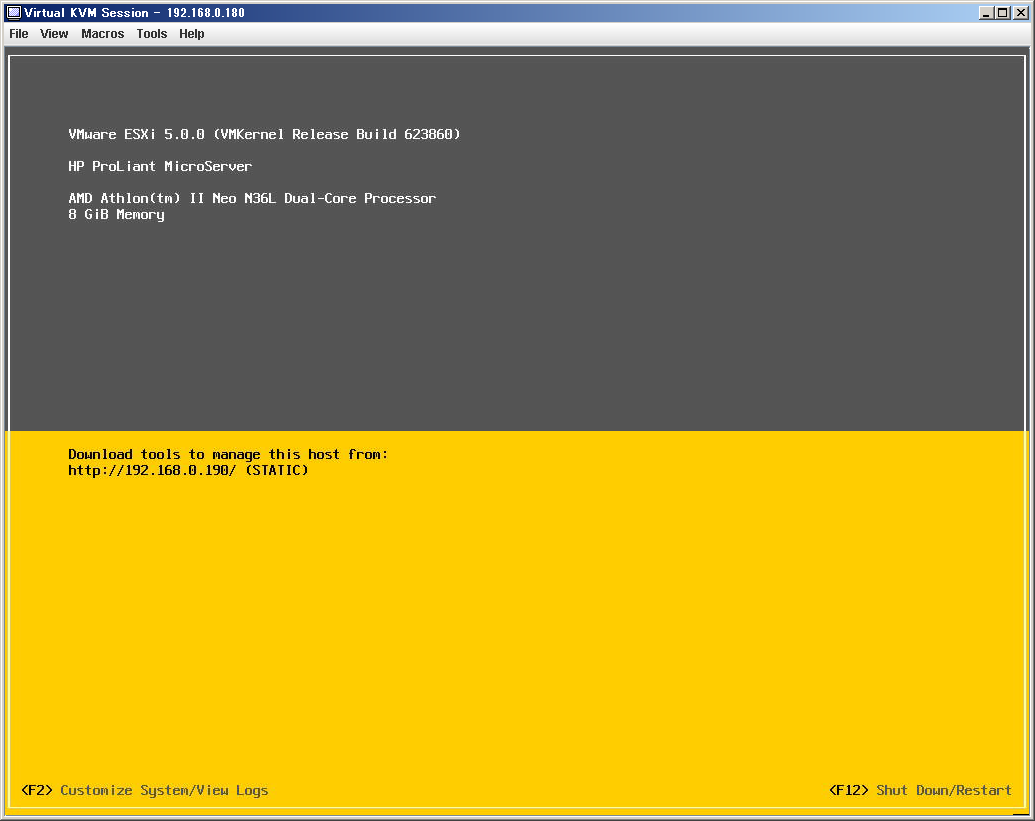
Task: Open the View menu
Action: click(53, 34)
